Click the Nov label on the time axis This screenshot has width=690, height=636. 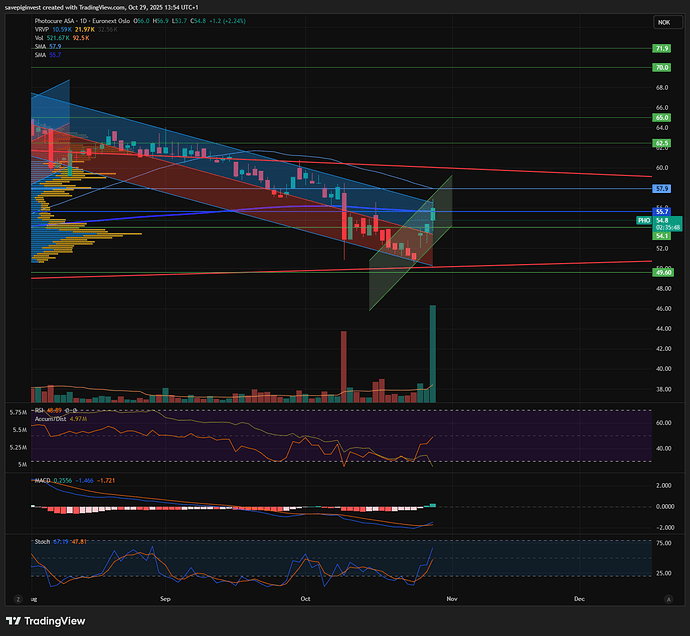point(451,597)
